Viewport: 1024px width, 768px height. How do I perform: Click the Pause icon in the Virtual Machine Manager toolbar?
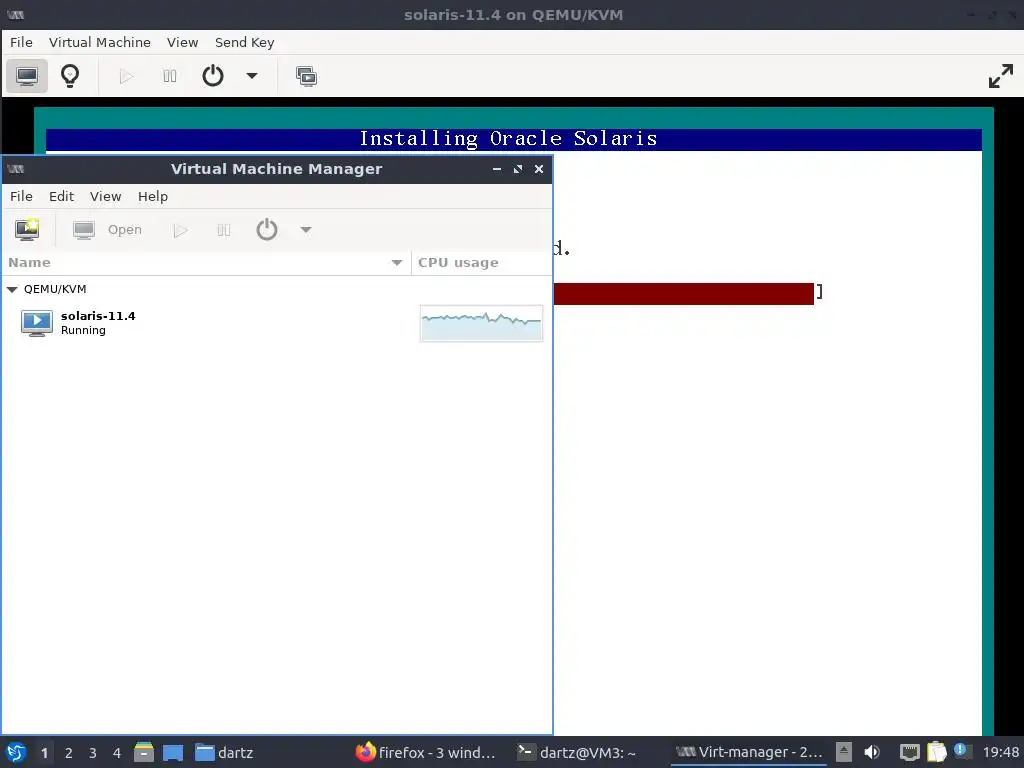click(223, 230)
